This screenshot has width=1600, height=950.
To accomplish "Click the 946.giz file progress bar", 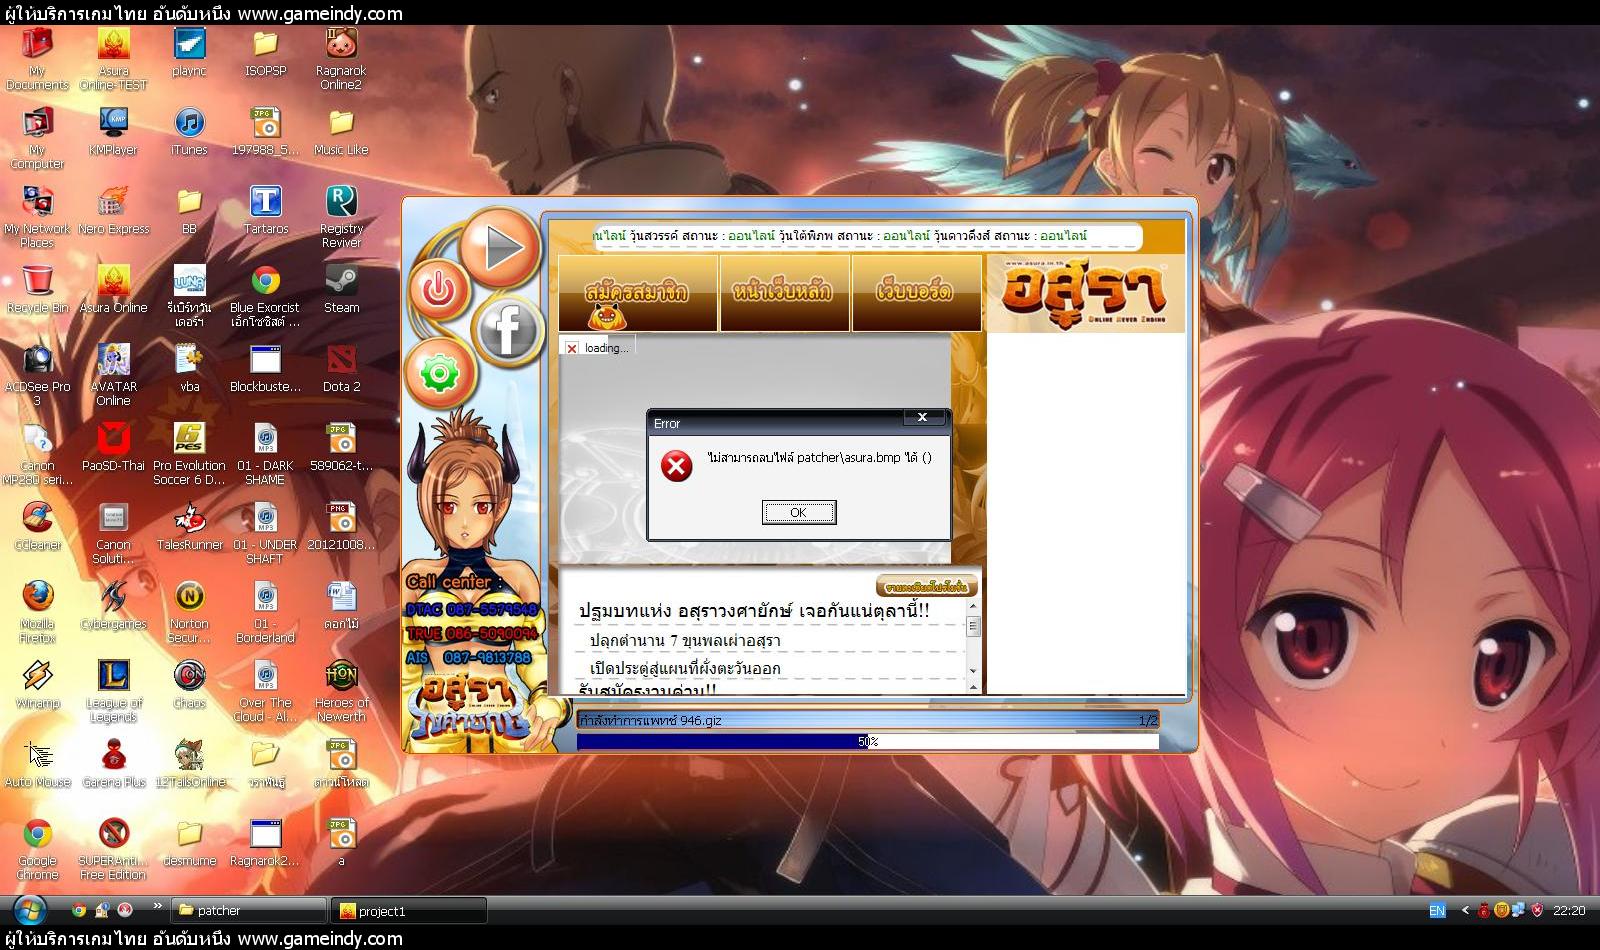I will pos(868,720).
